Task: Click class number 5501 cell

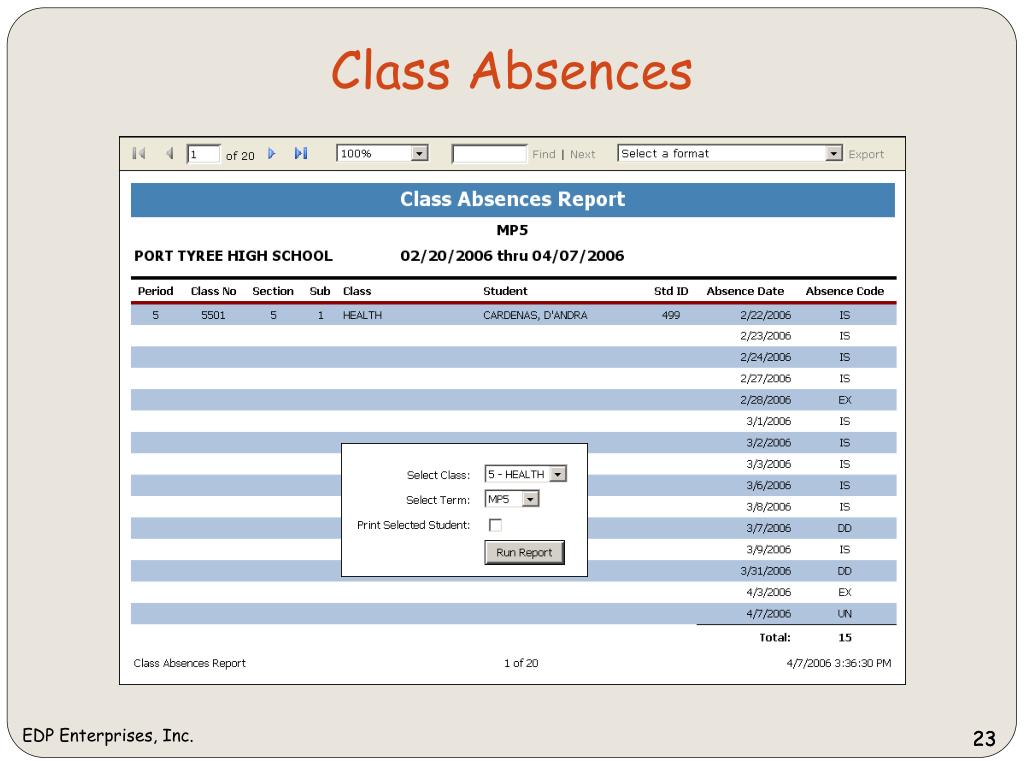Action: [213, 315]
